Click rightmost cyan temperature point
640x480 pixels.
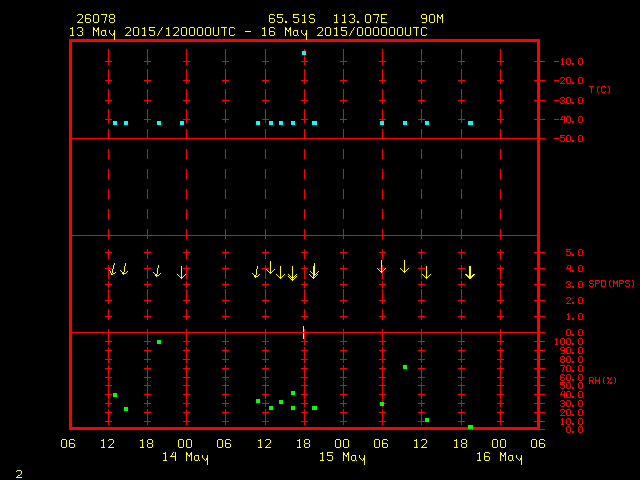(x=470, y=123)
